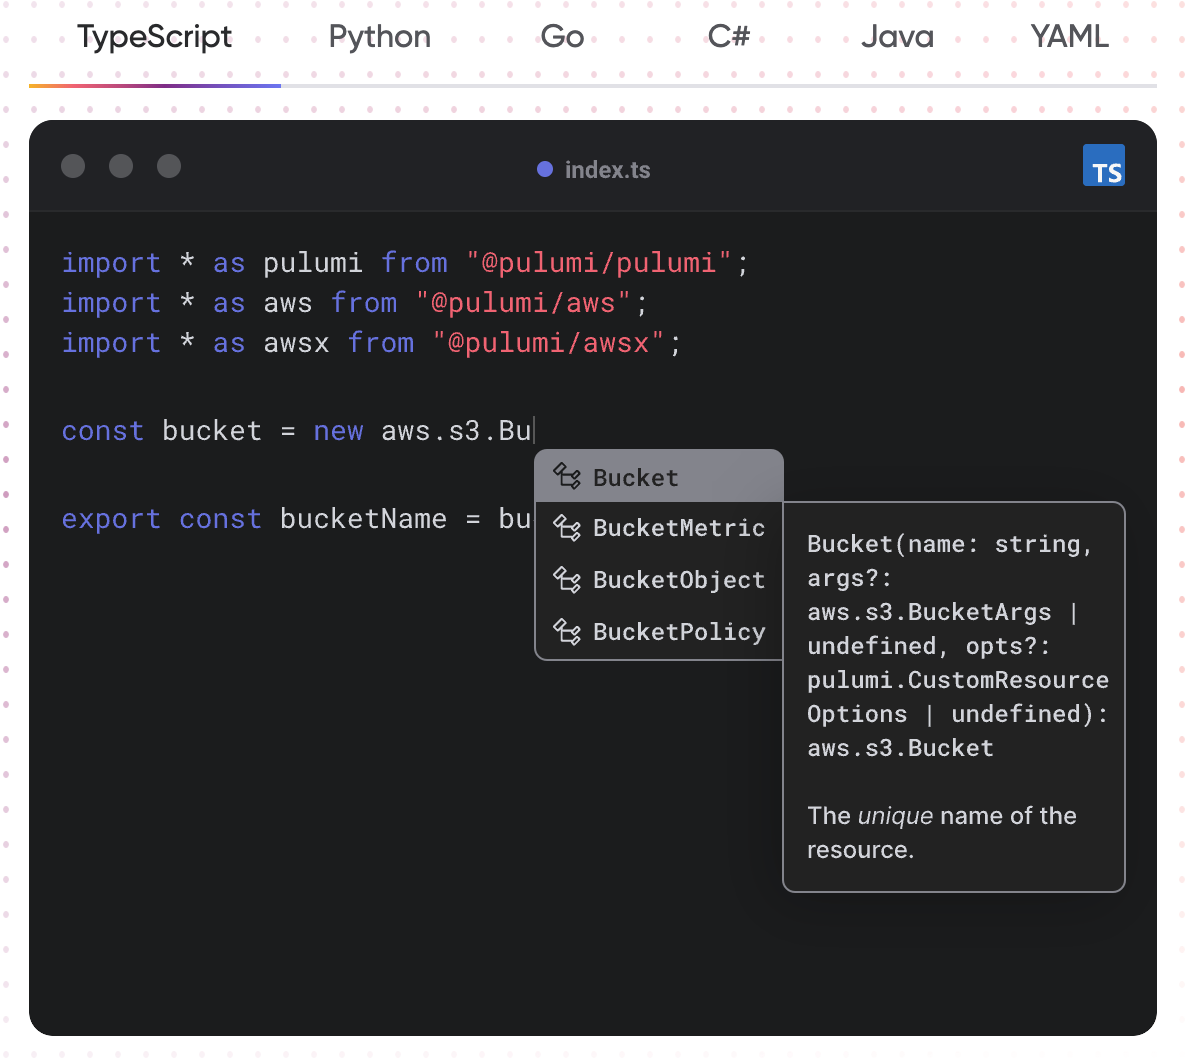Select the Go tab
Image resolution: width=1188 pixels, height=1058 pixels.
[562, 37]
